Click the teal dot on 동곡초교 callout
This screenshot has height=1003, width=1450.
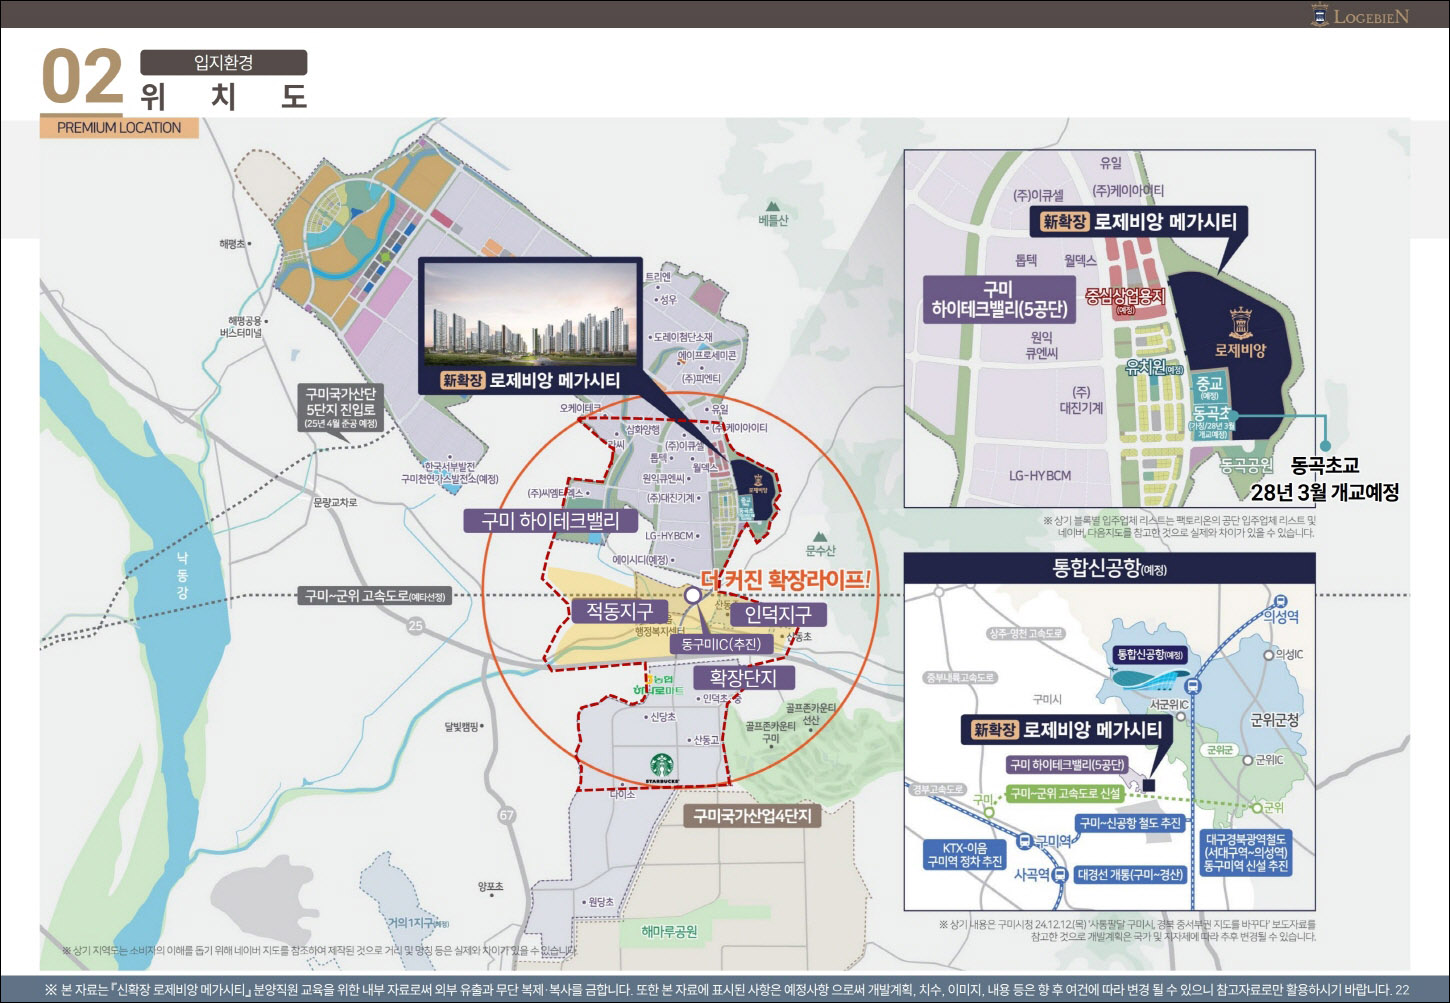1325,446
